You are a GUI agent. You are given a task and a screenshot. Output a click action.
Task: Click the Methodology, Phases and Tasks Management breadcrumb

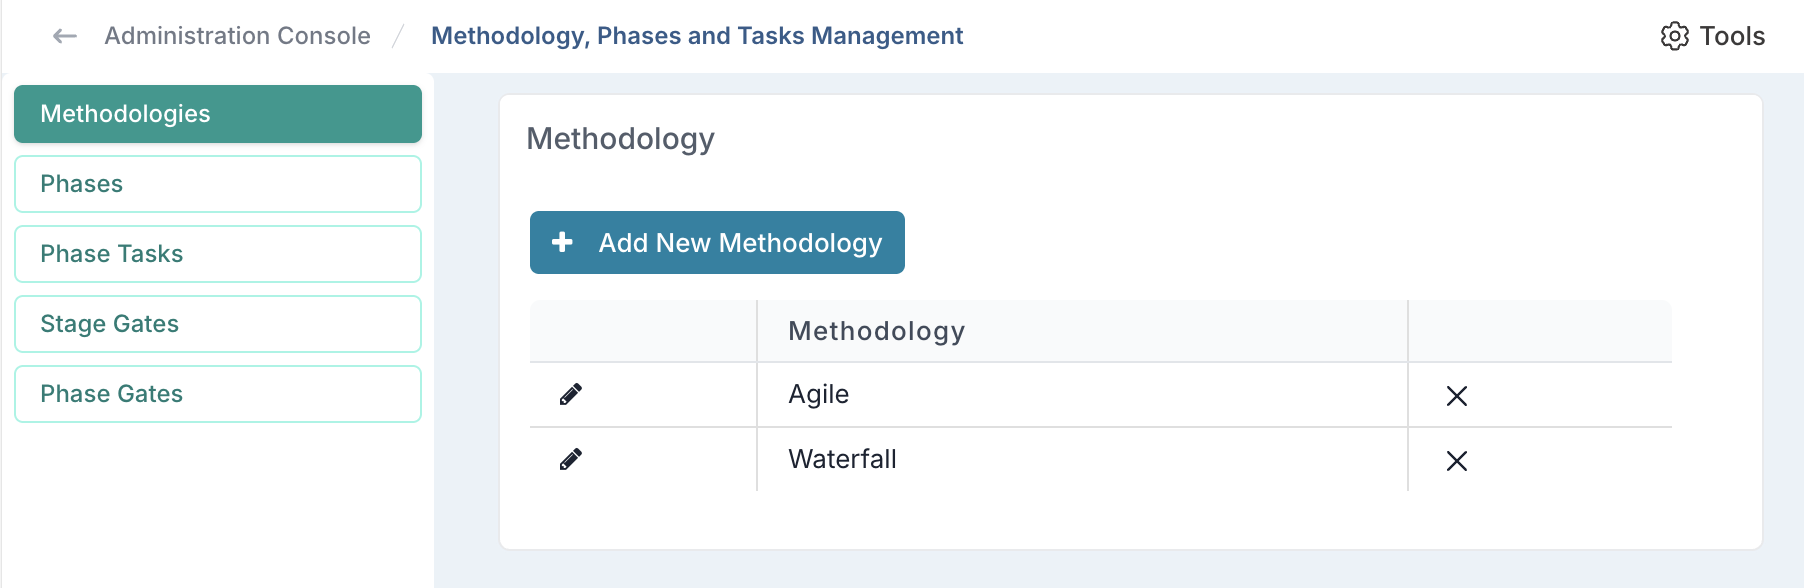tap(697, 36)
